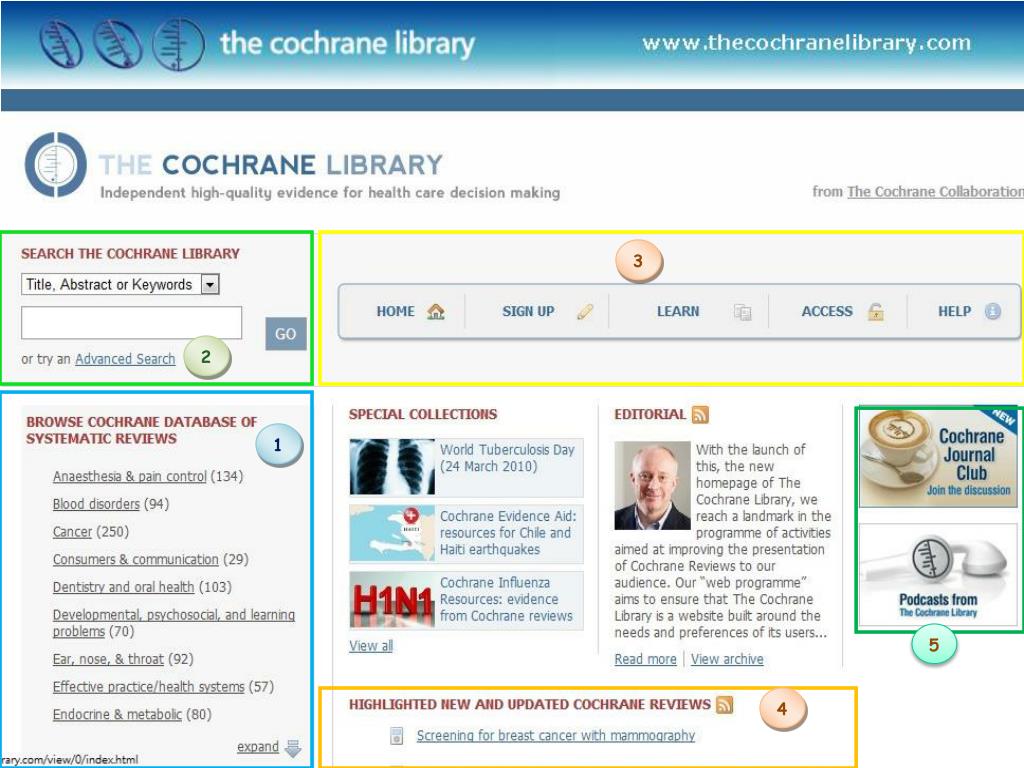Browse Endocrine & metabolic reviews
1024x768 pixels.
pyautogui.click(x=117, y=714)
